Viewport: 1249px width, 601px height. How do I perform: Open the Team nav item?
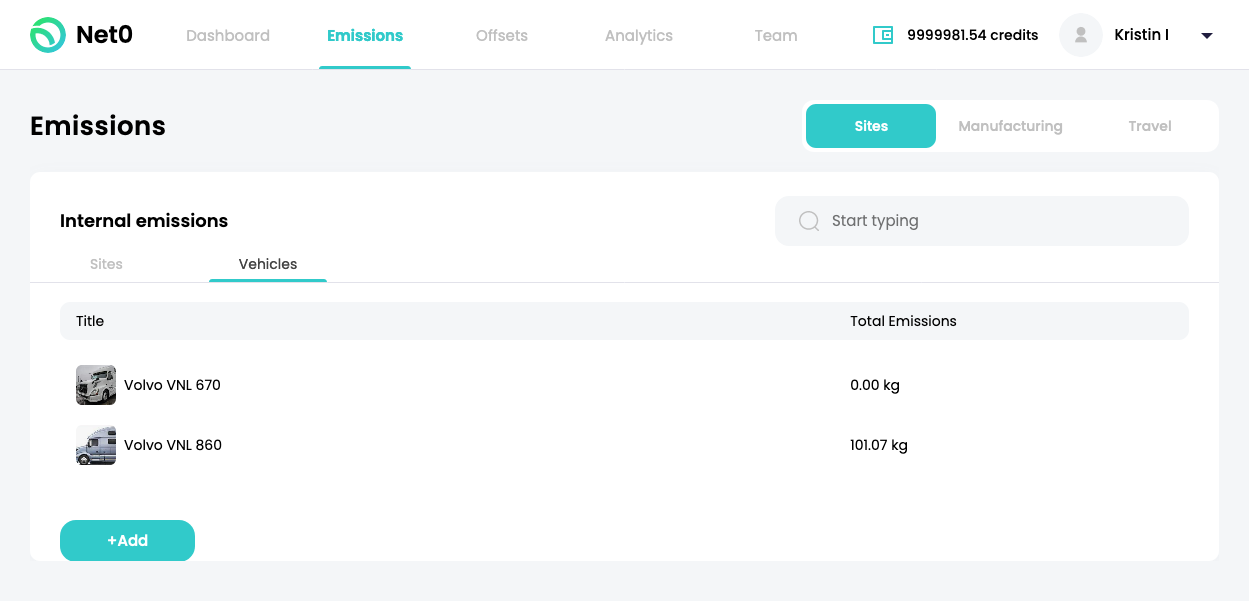click(776, 36)
